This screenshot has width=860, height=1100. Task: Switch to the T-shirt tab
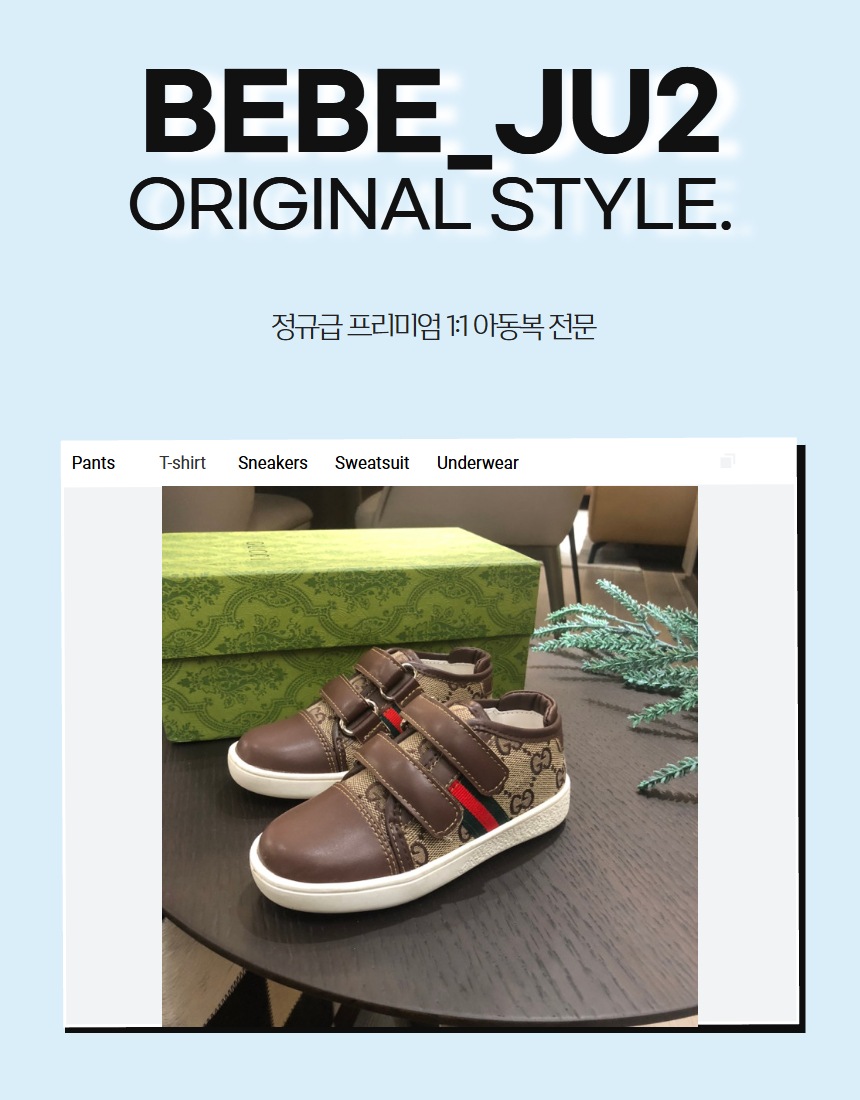pos(182,463)
